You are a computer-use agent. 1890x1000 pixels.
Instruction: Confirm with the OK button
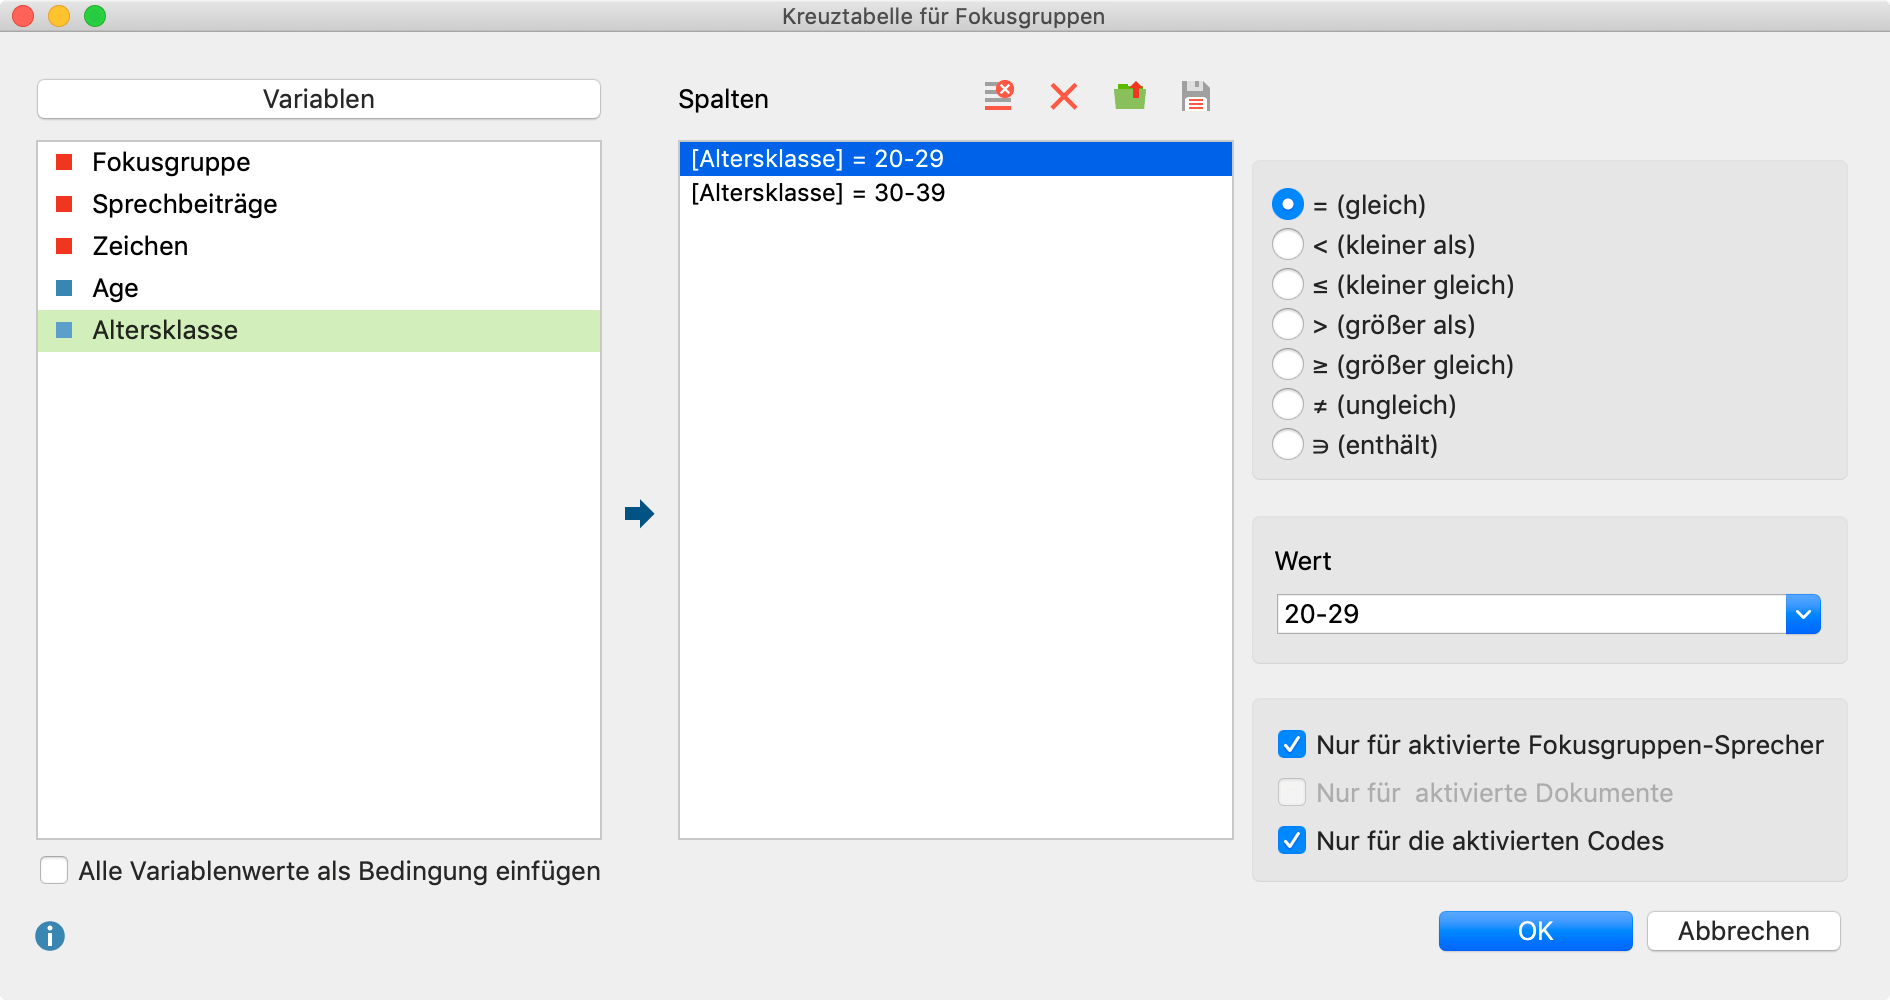point(1535,931)
